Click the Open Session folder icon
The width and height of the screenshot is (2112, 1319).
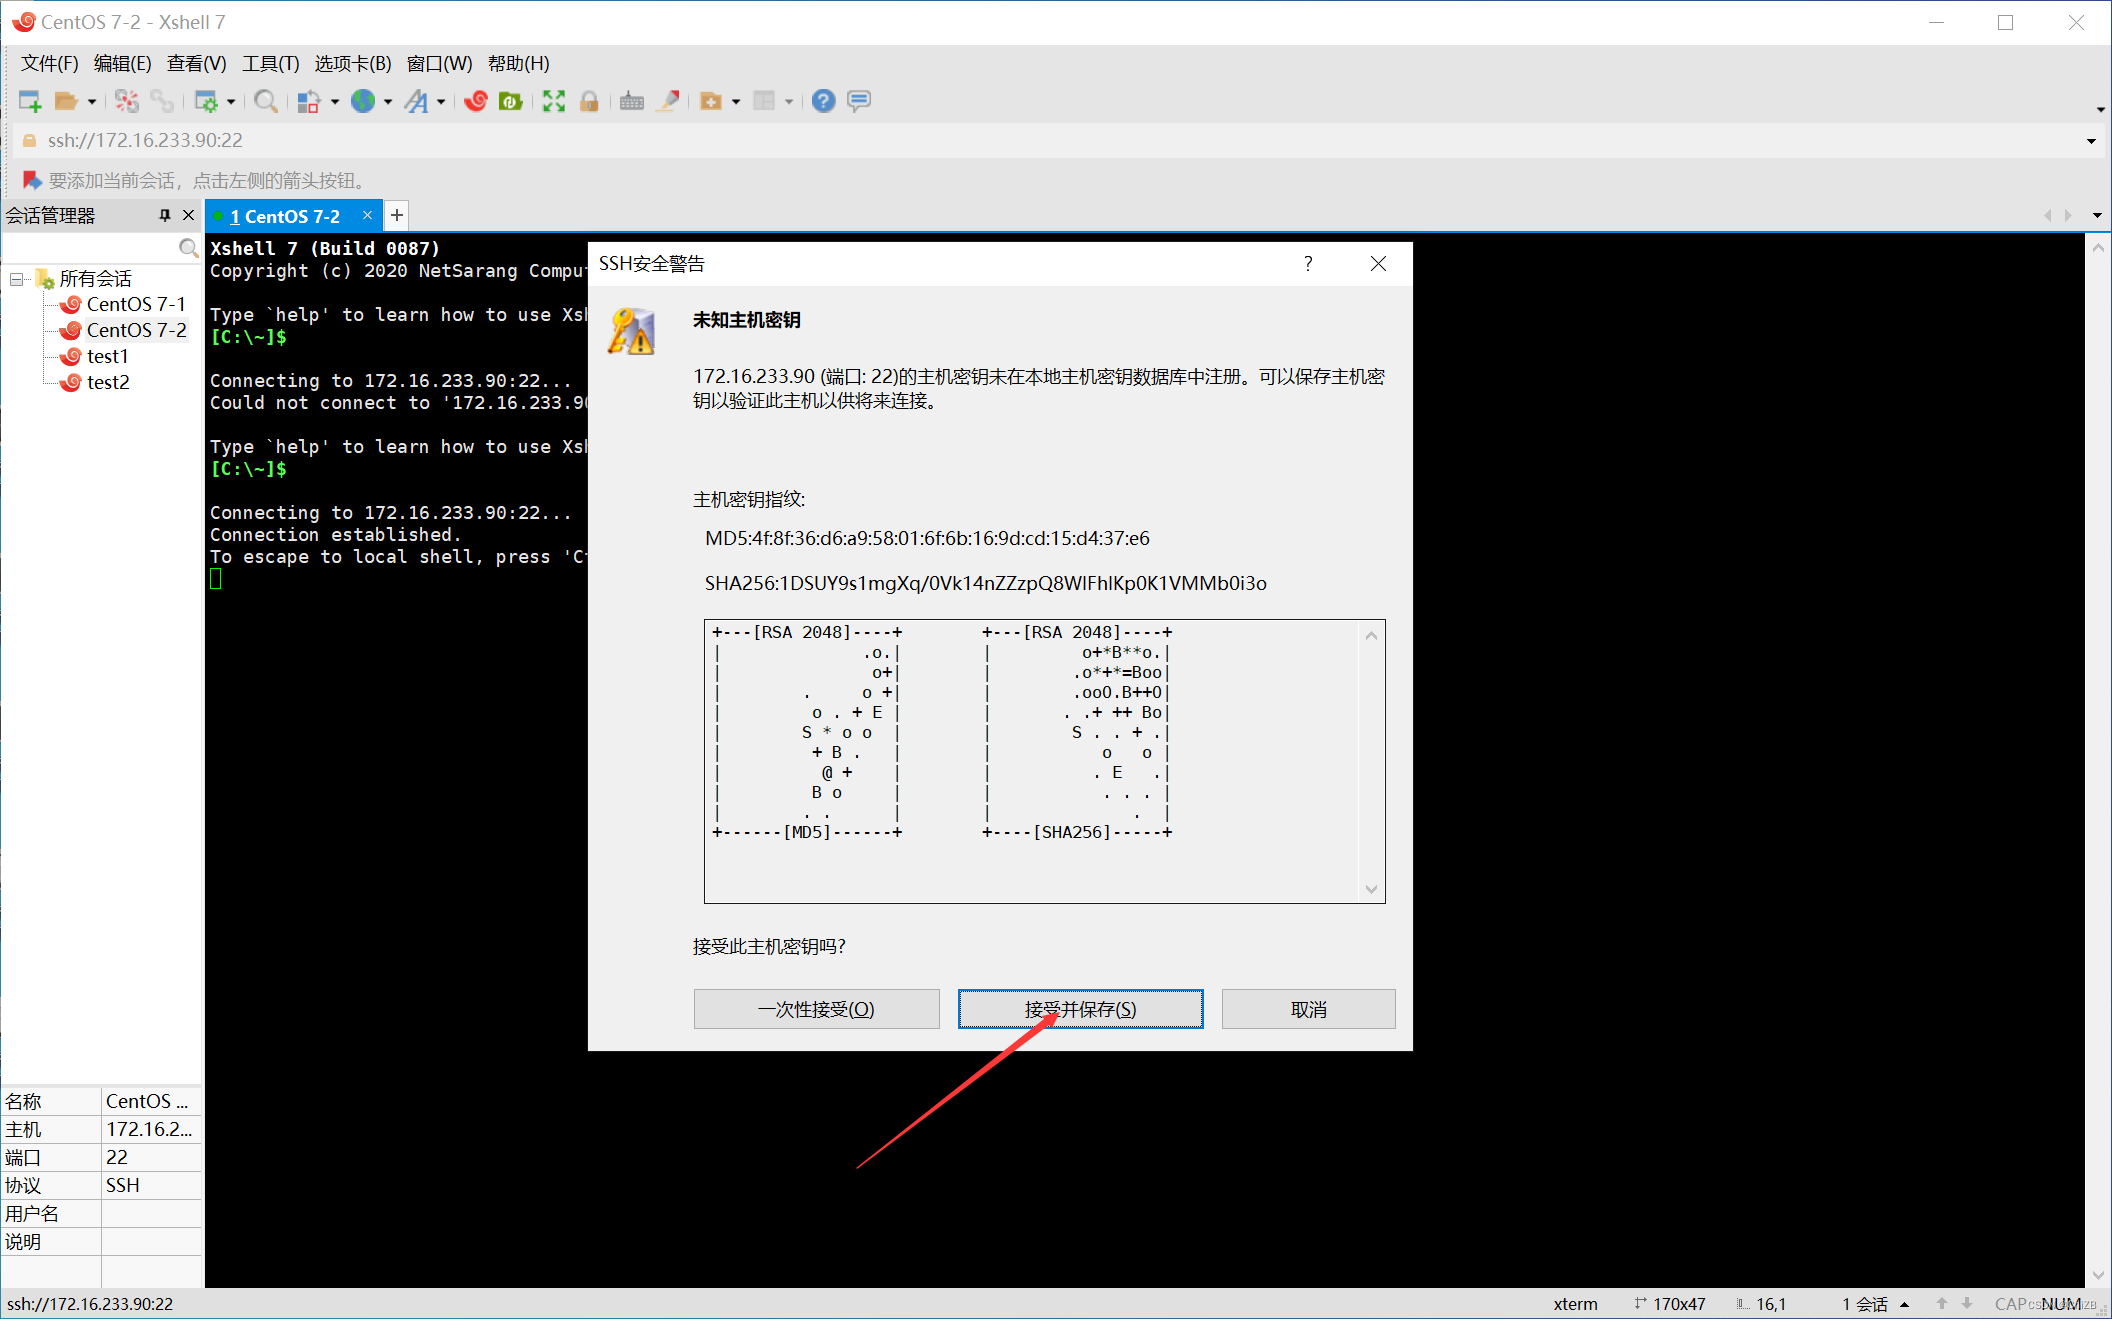(66, 101)
